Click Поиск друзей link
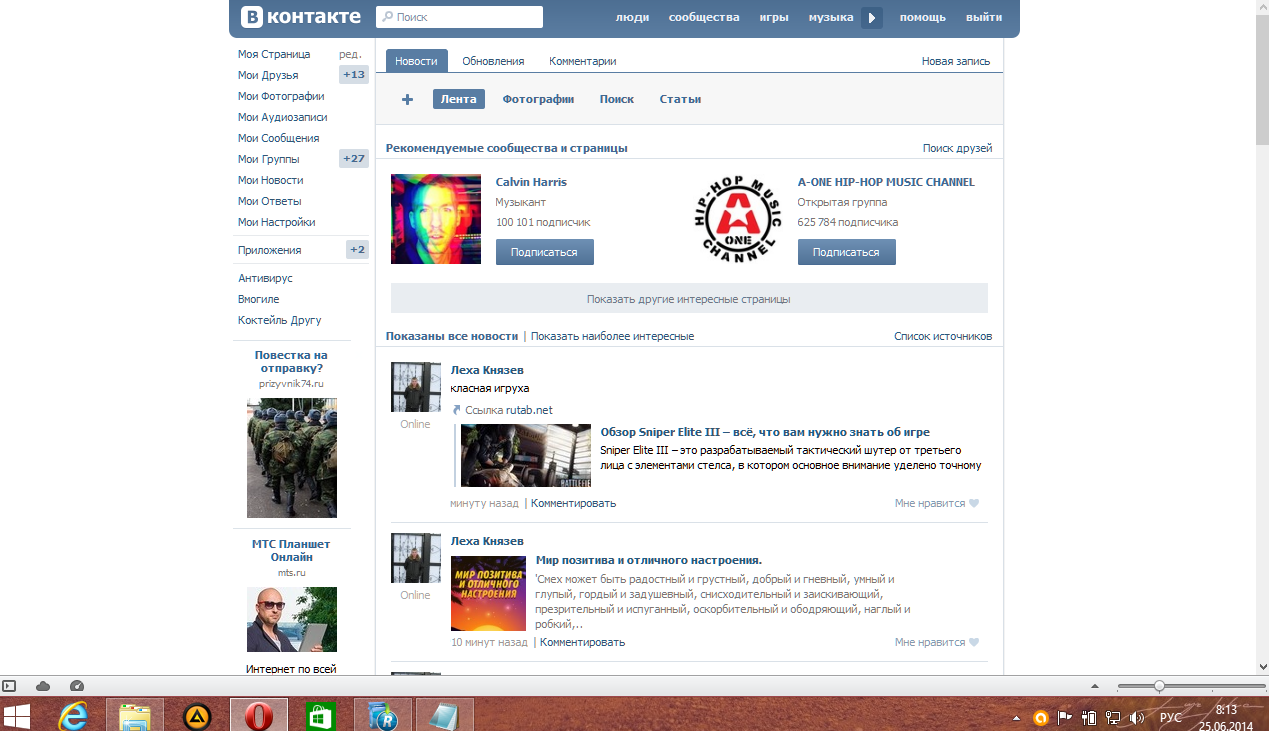 click(957, 148)
